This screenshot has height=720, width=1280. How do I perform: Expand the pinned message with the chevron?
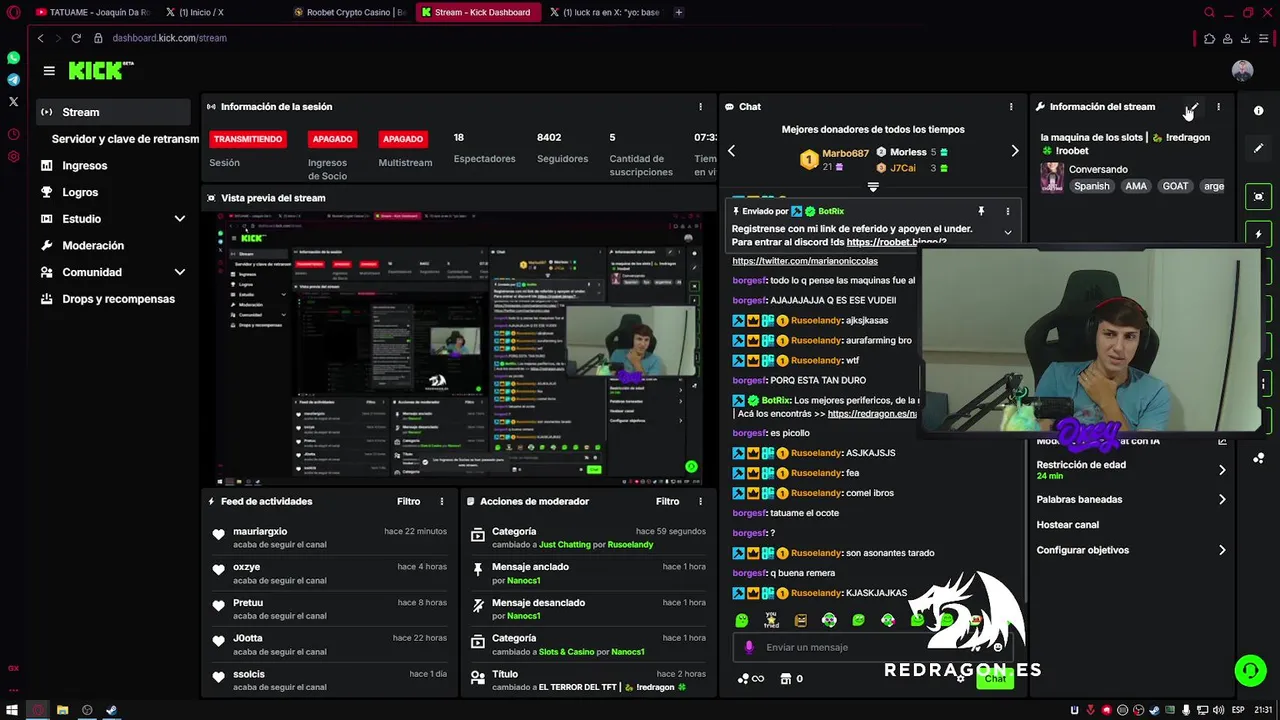[1007, 232]
